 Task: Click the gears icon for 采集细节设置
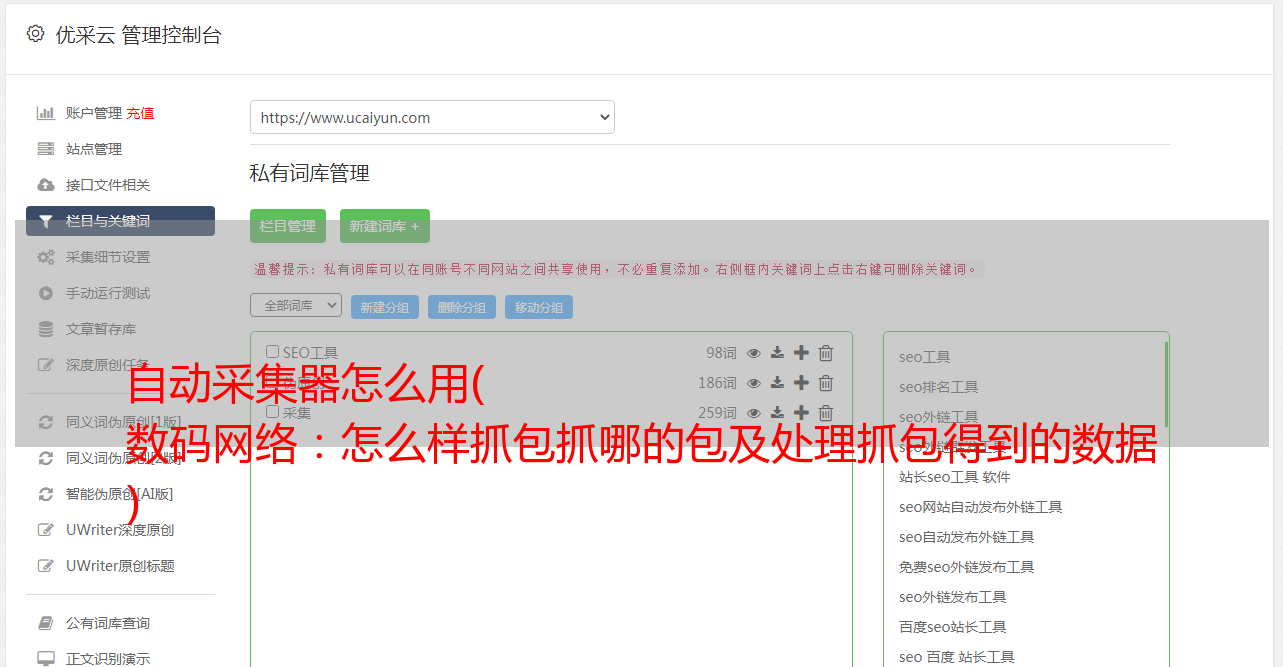point(45,257)
